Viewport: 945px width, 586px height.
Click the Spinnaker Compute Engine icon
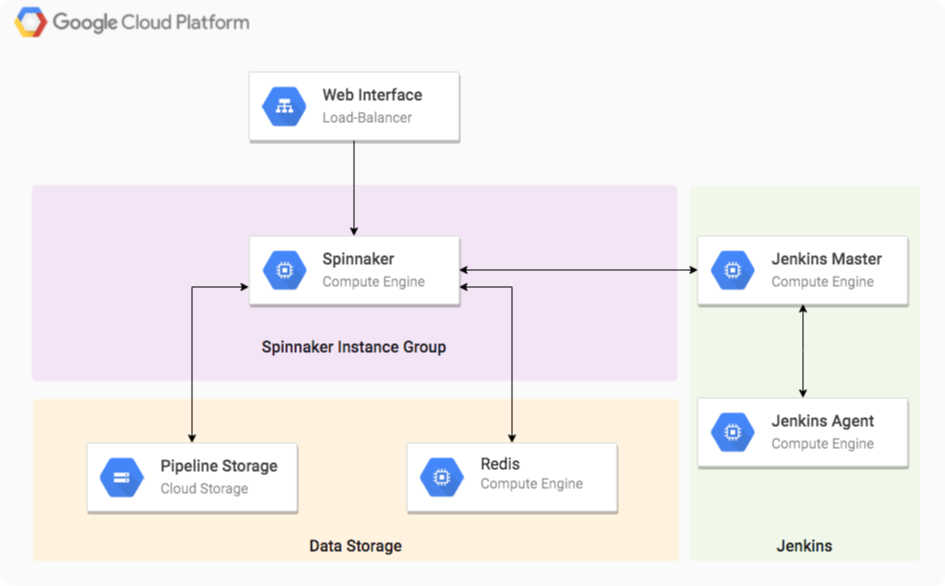tap(284, 270)
